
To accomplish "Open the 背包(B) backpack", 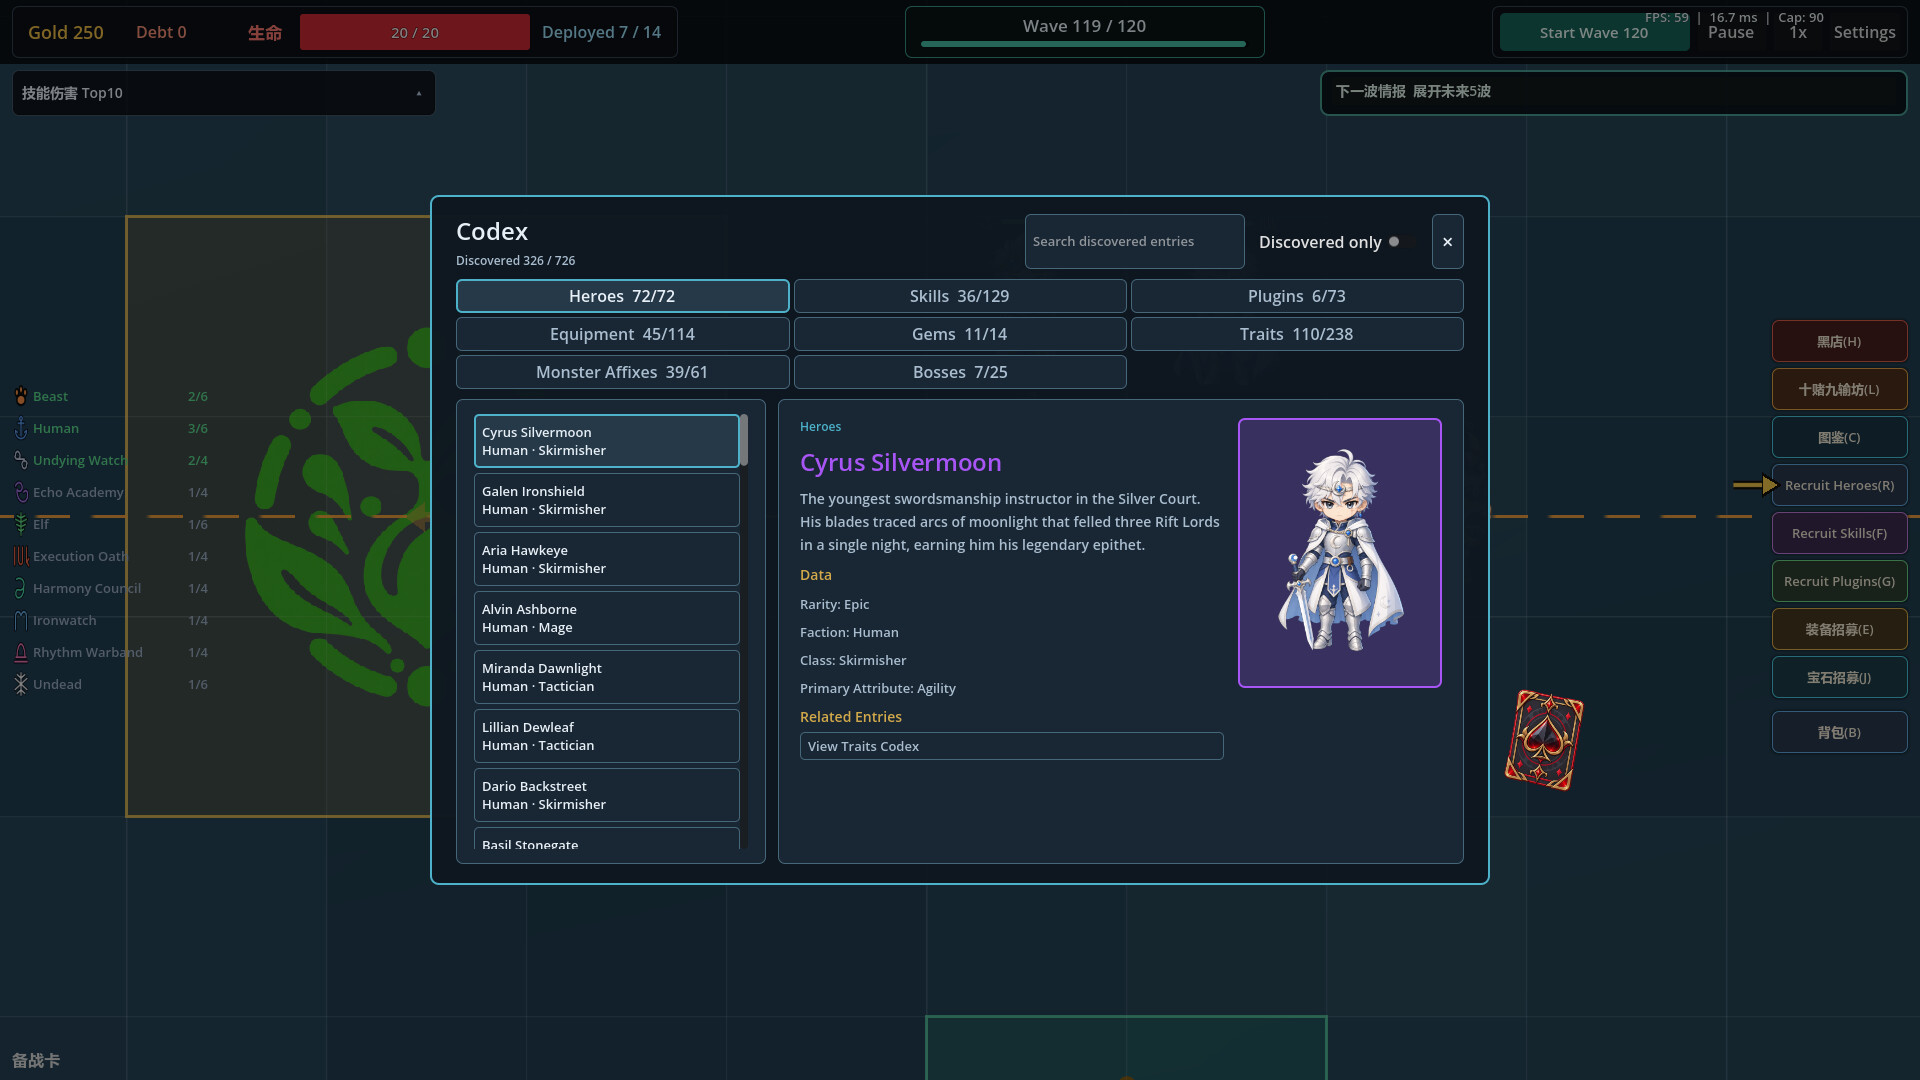I will tap(1839, 732).
